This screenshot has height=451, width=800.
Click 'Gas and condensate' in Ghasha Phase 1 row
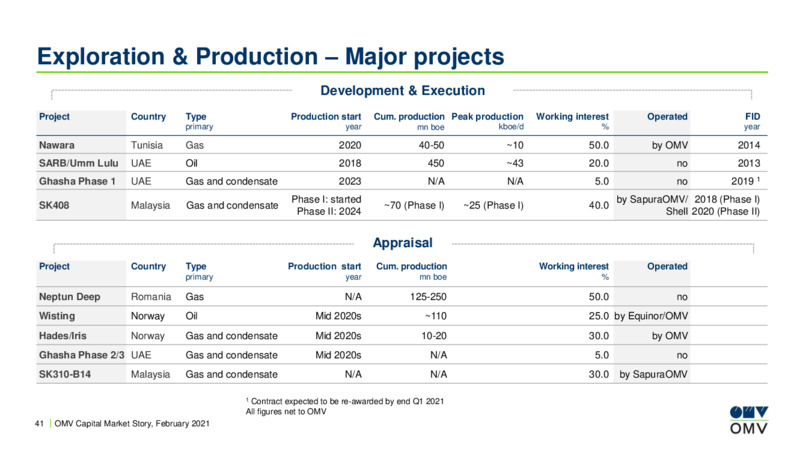pyautogui.click(x=232, y=181)
